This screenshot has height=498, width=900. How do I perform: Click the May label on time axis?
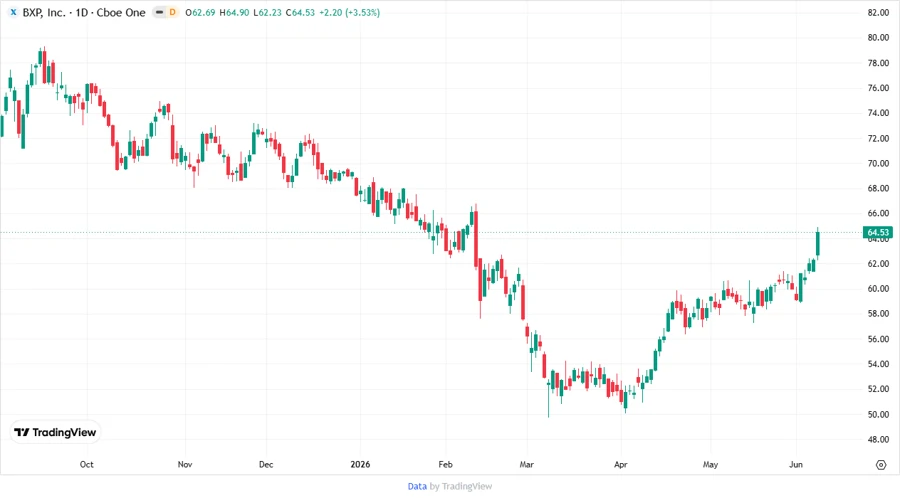711,464
